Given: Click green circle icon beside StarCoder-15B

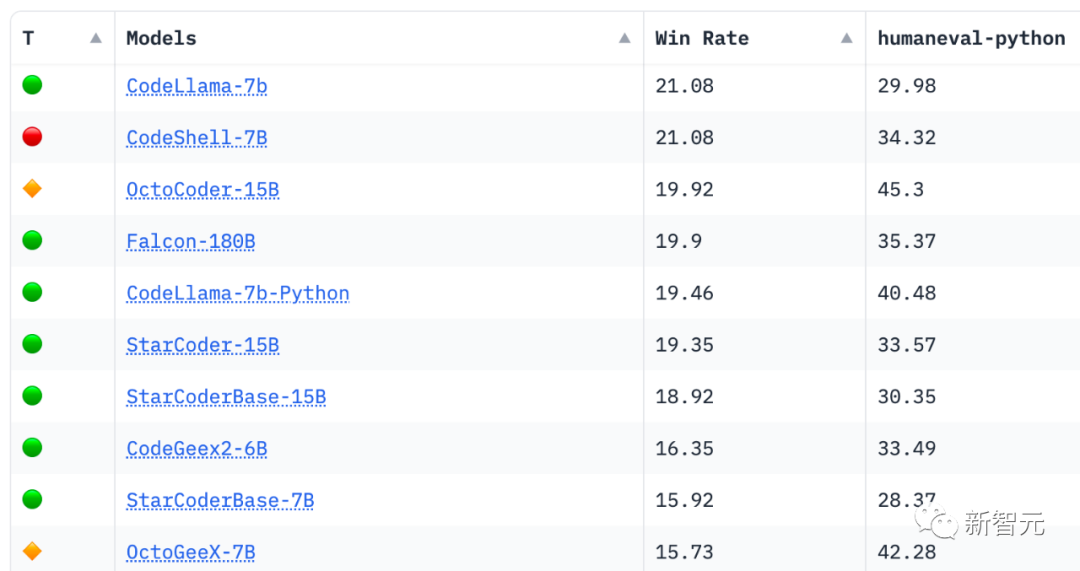Looking at the screenshot, I should click(32, 344).
